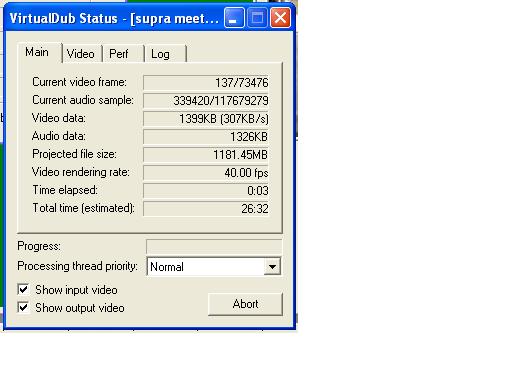Click the Total time estimated value

coord(206,209)
